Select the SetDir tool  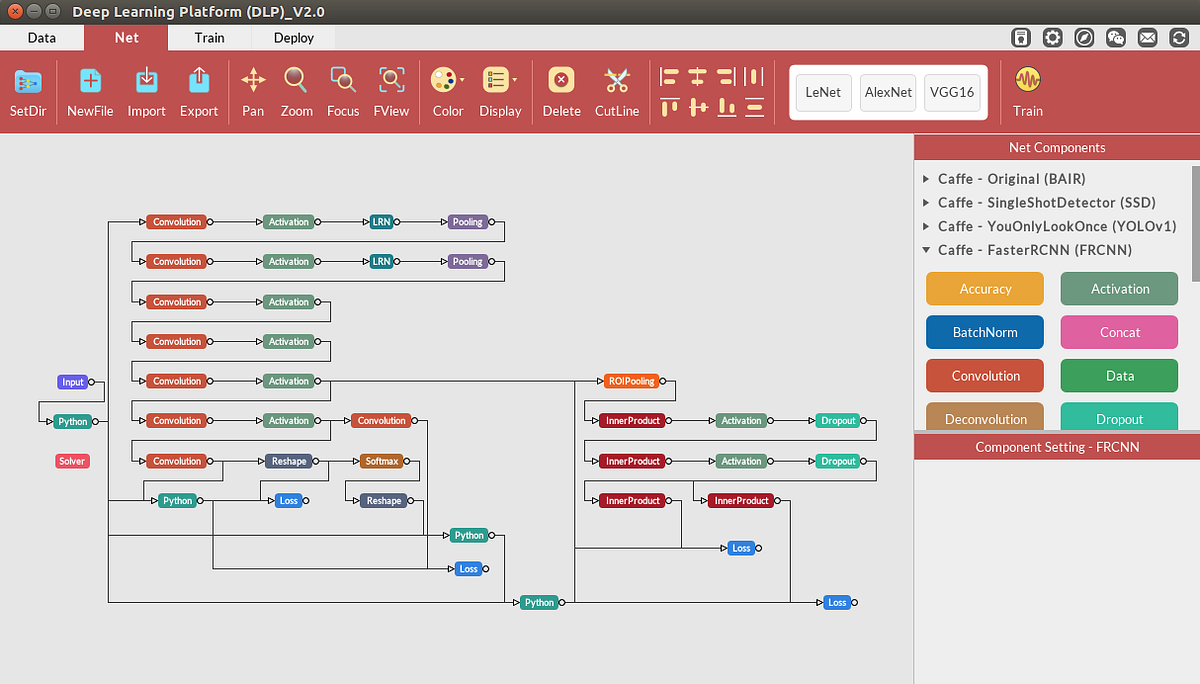point(27,91)
